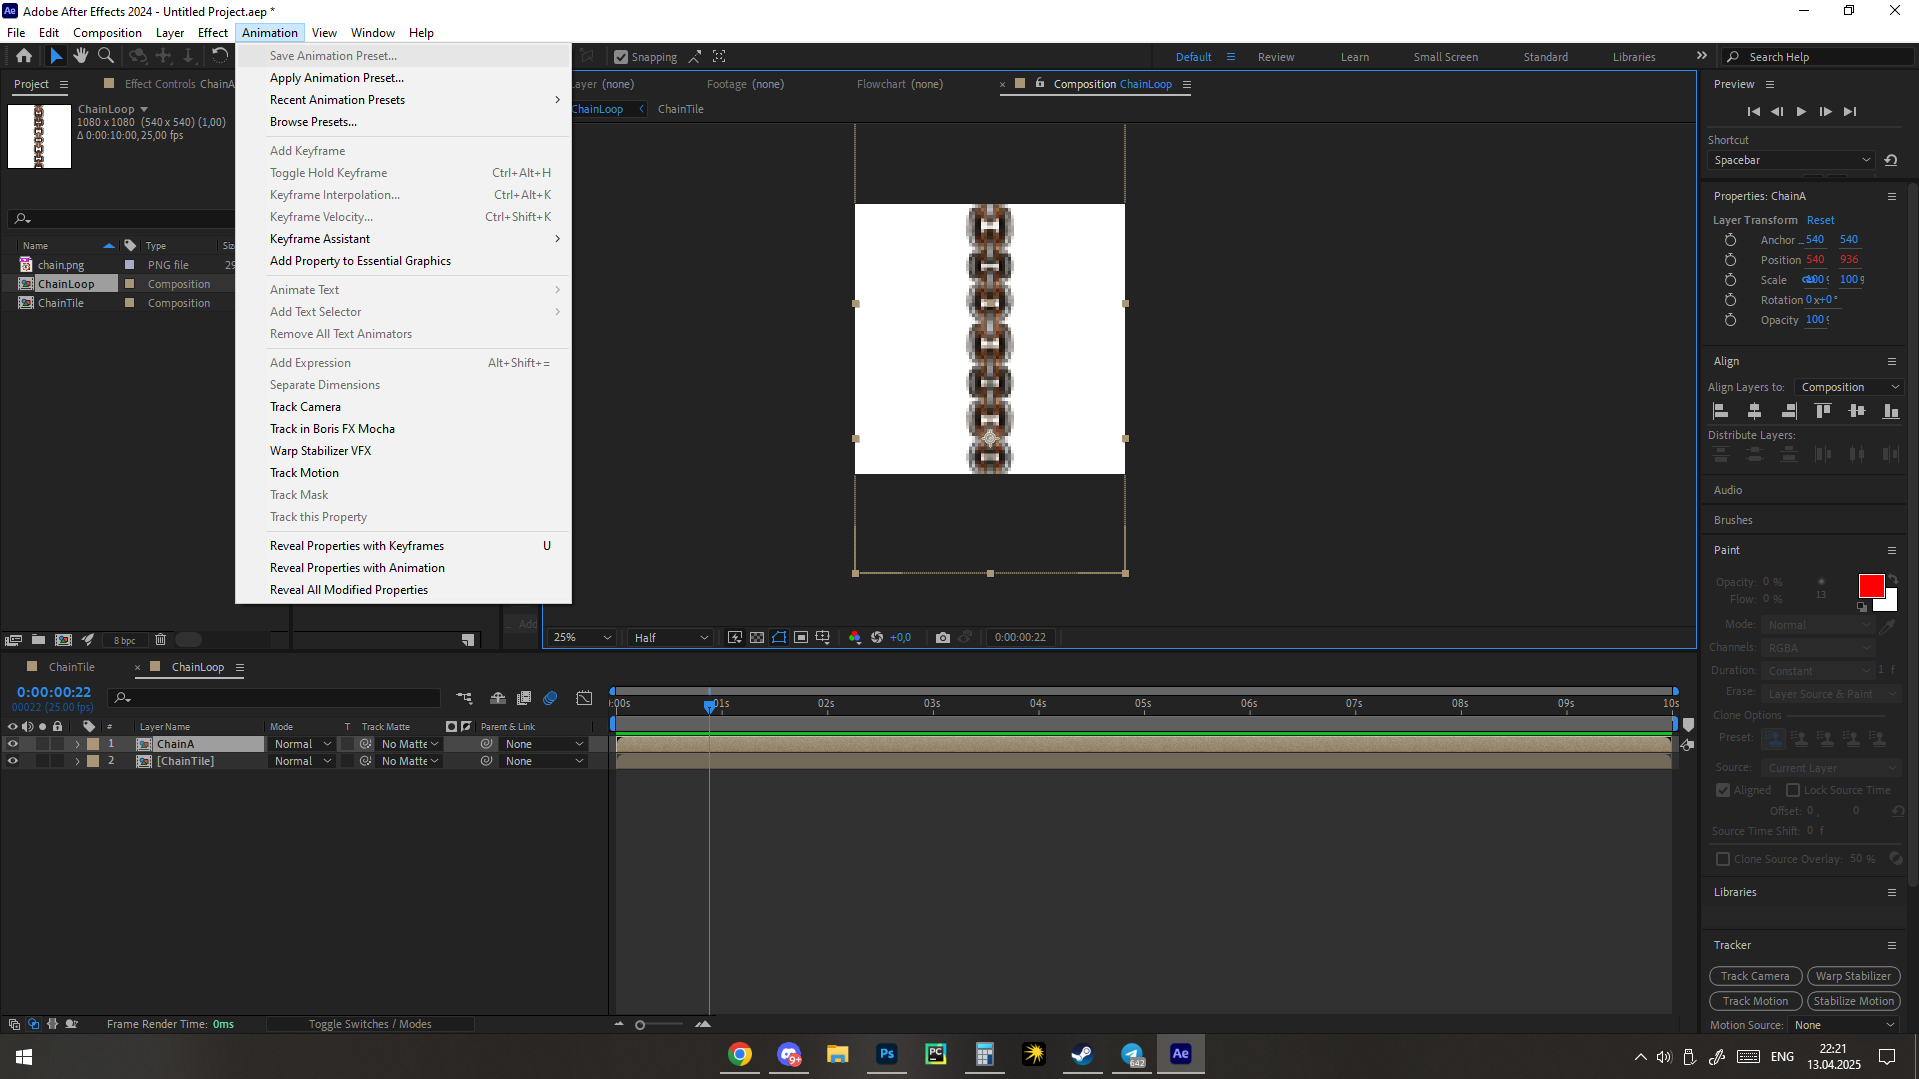The height and width of the screenshot is (1079, 1919).
Task: Activate the Zoom tool
Action: (106, 55)
